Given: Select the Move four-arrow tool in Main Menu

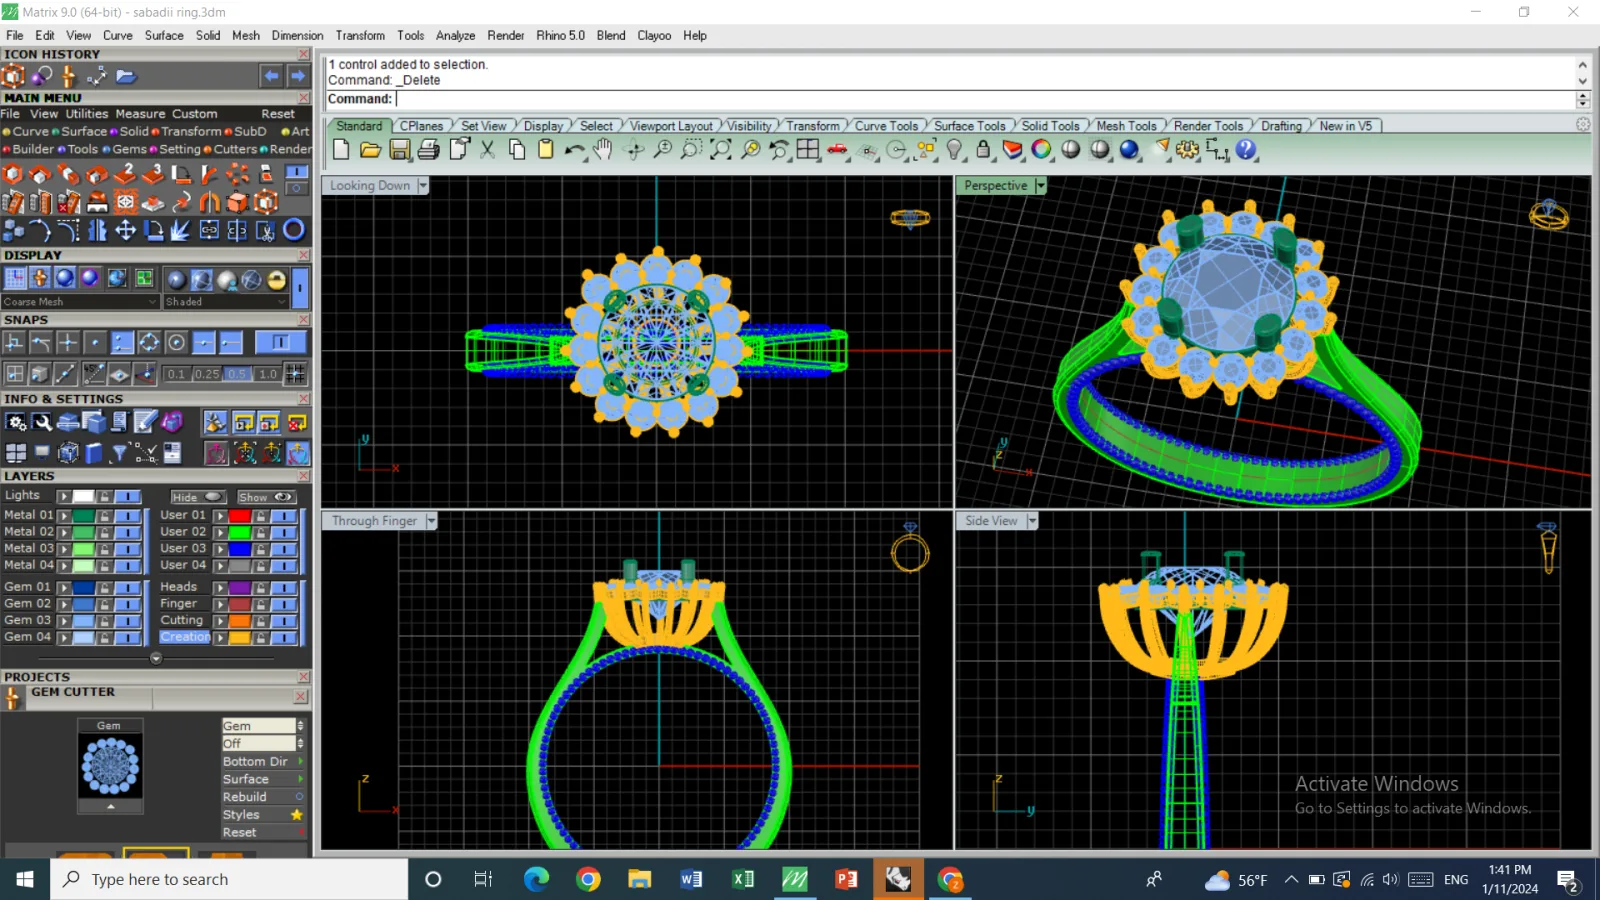Looking at the screenshot, I should point(125,231).
